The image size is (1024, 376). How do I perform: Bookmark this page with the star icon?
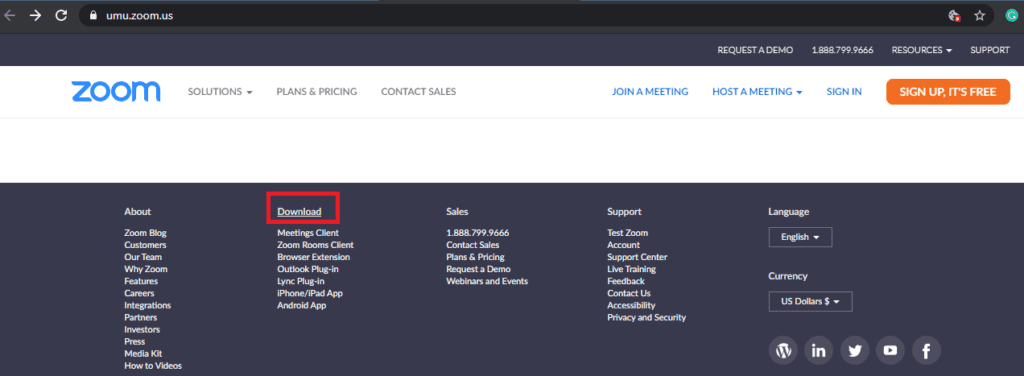pos(980,16)
